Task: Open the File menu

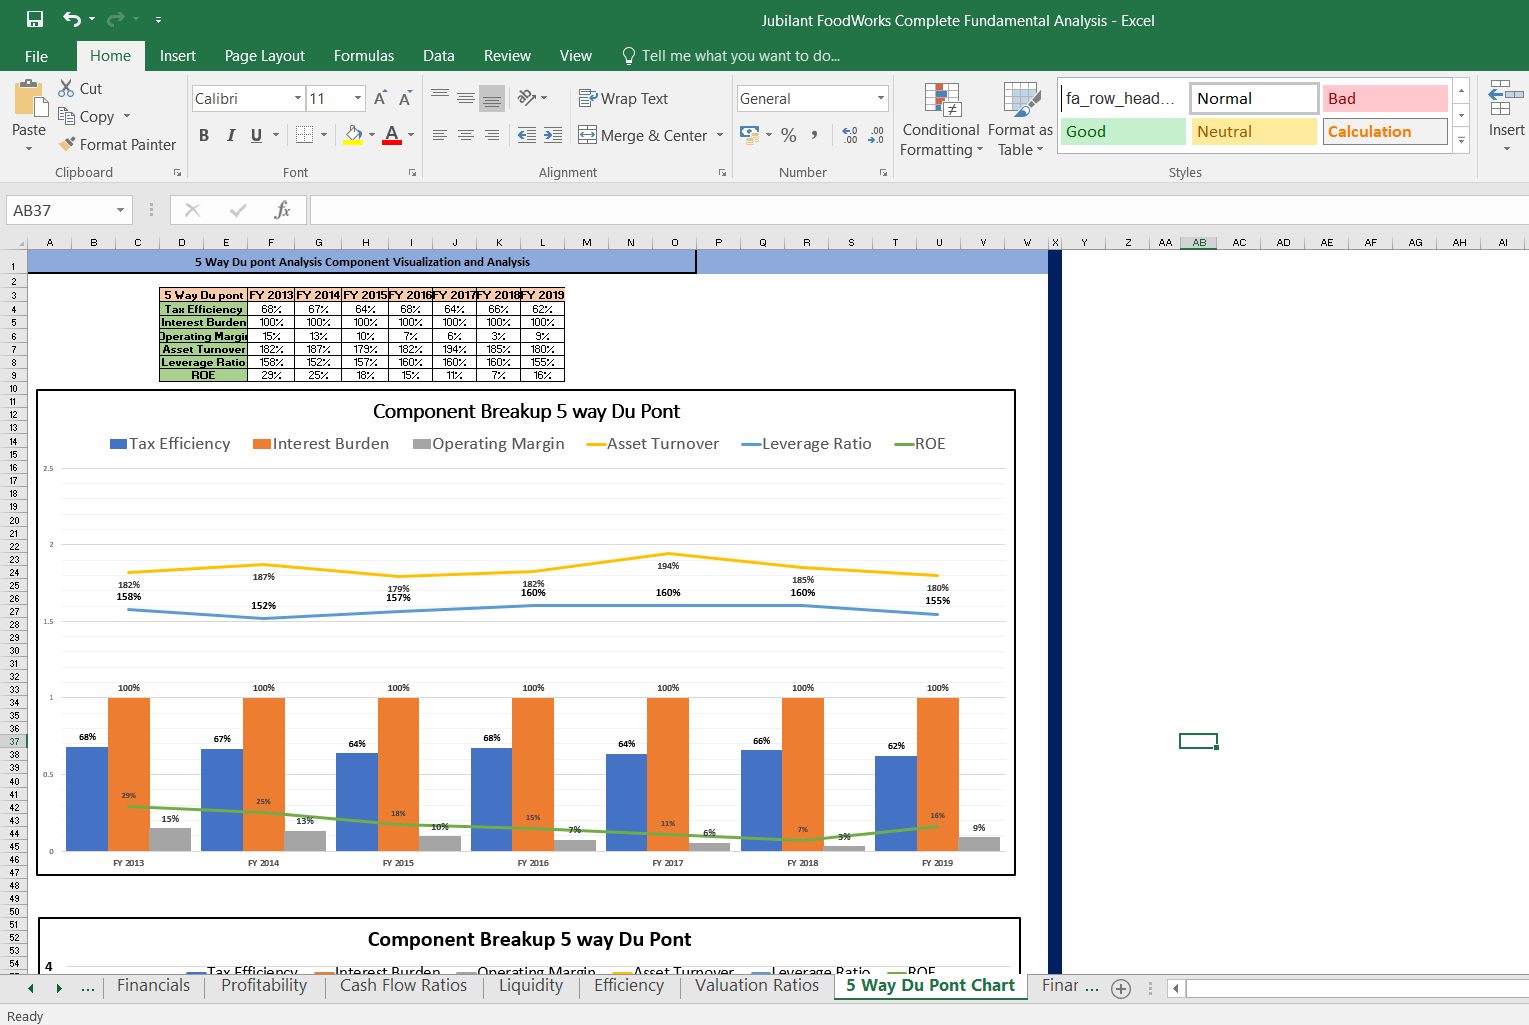Action: [36, 56]
